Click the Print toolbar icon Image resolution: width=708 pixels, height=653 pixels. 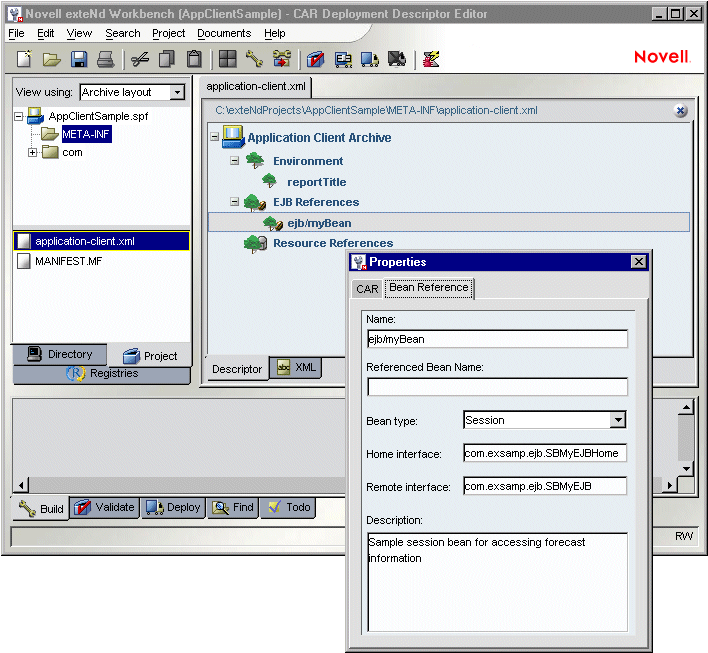click(106, 59)
